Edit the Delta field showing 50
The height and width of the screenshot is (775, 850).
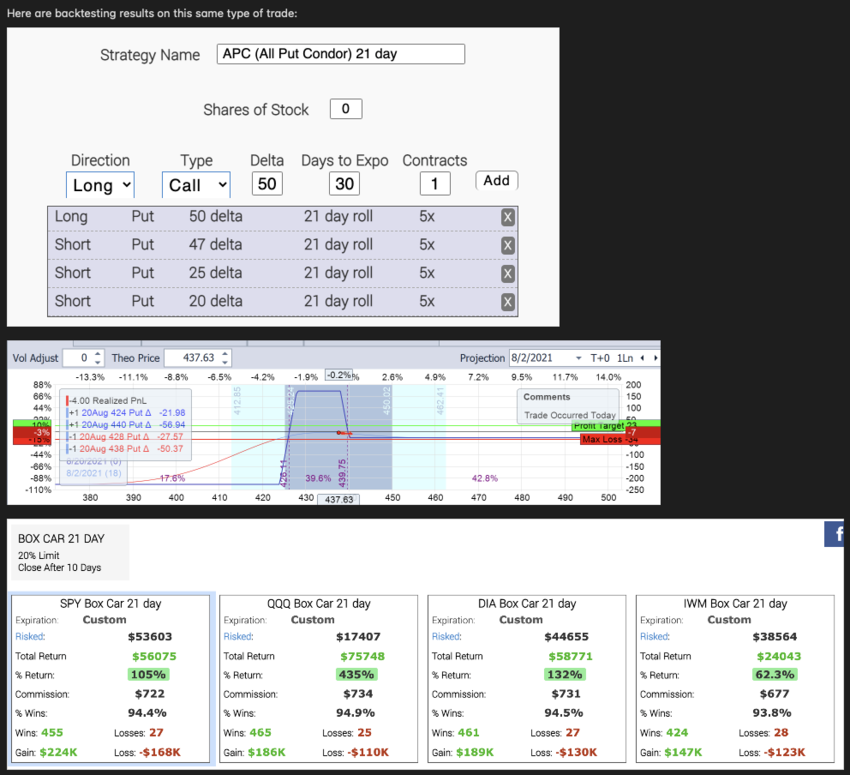point(267,184)
